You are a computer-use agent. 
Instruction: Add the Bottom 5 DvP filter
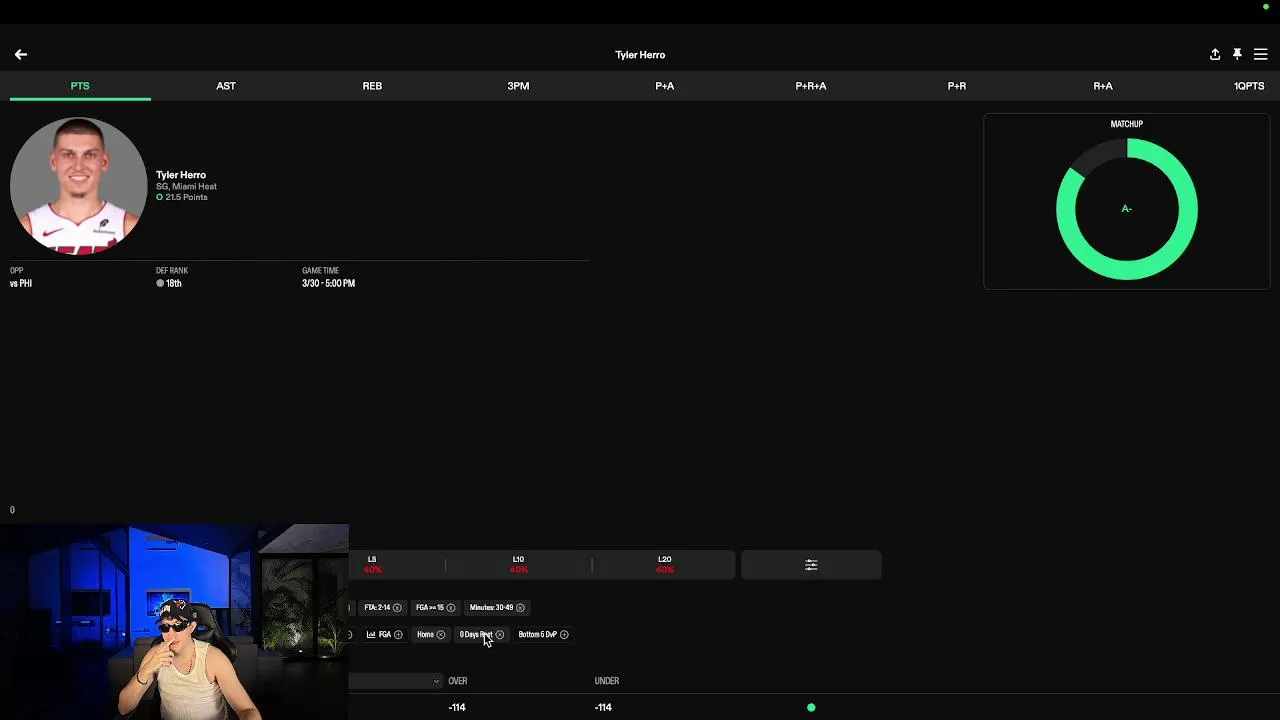(x=564, y=635)
